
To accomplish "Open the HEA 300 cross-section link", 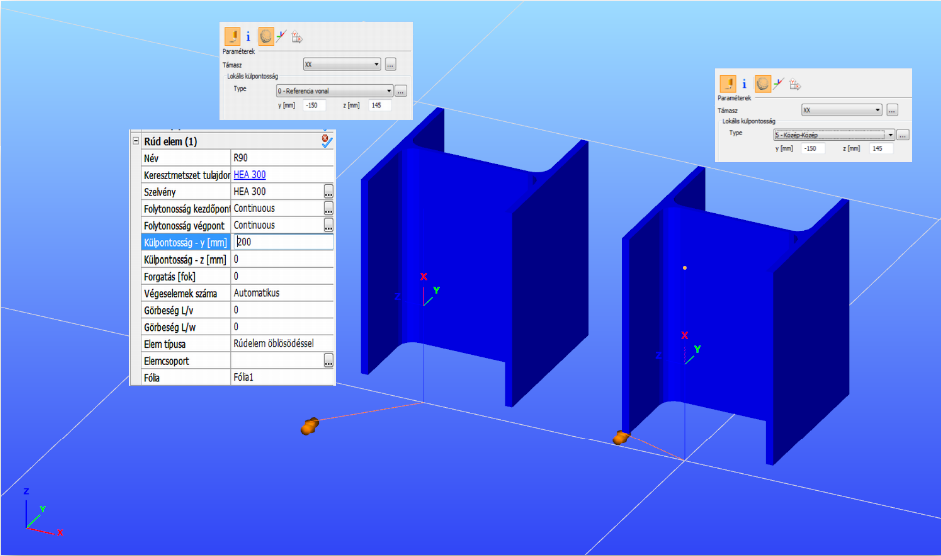I will [x=250, y=175].
